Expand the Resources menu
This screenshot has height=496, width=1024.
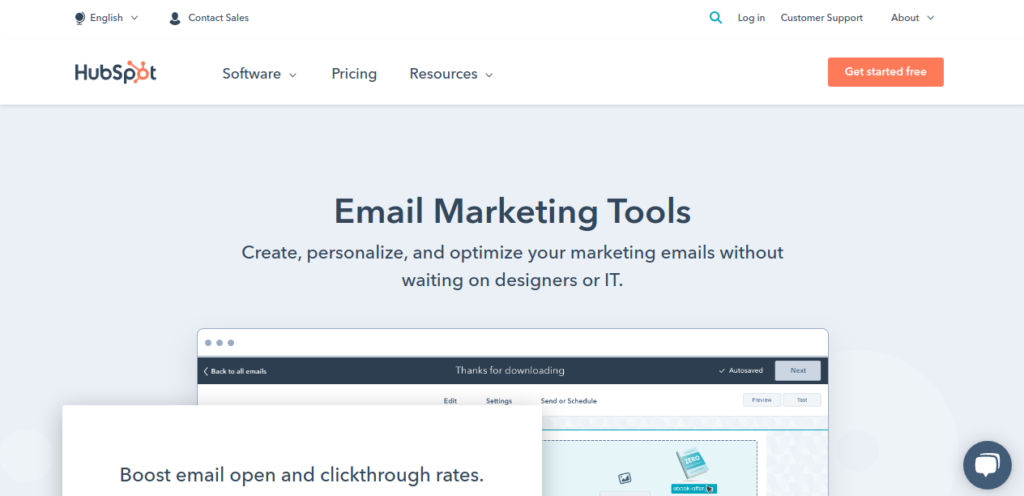point(451,74)
